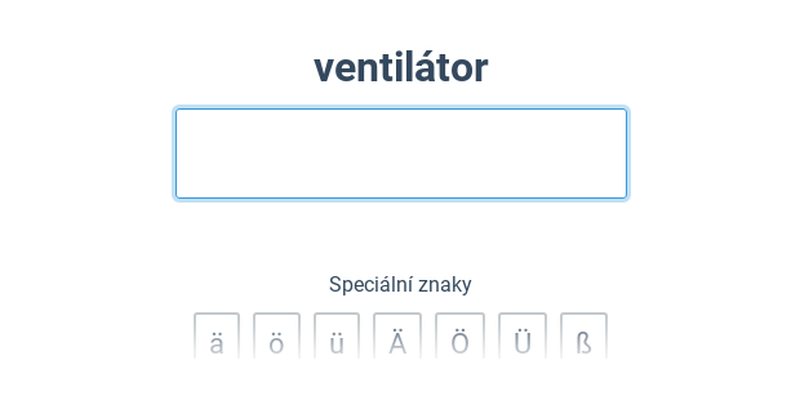This screenshot has height=400, width=800.
Task: Select the Czech prompt word to translate
Action: pos(400,67)
